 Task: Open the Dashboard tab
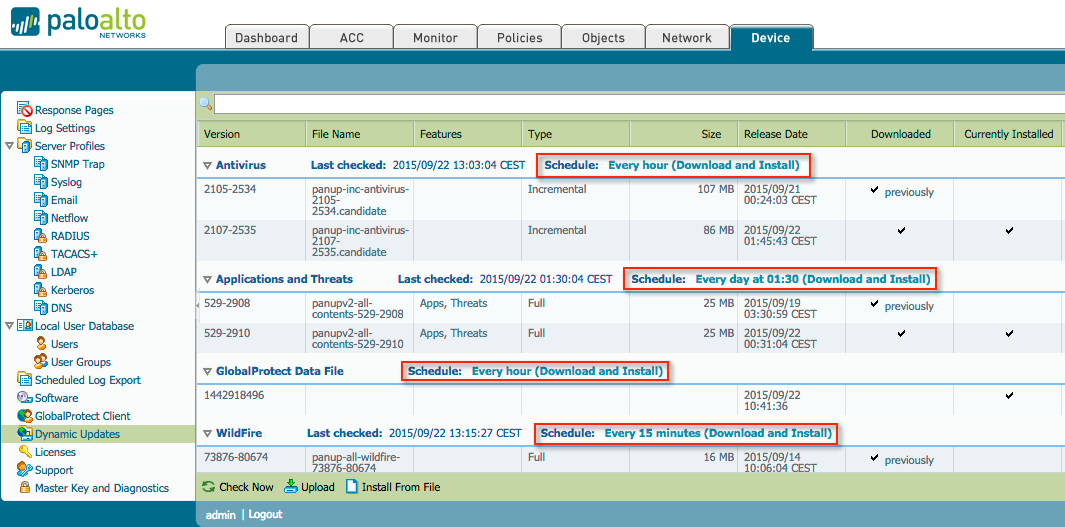[266, 37]
